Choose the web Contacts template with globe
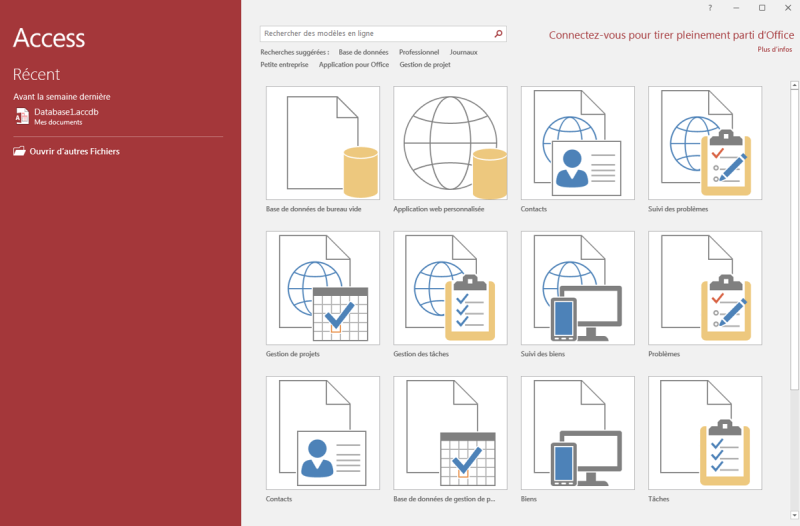The height and width of the screenshot is (526, 800). click(578, 143)
